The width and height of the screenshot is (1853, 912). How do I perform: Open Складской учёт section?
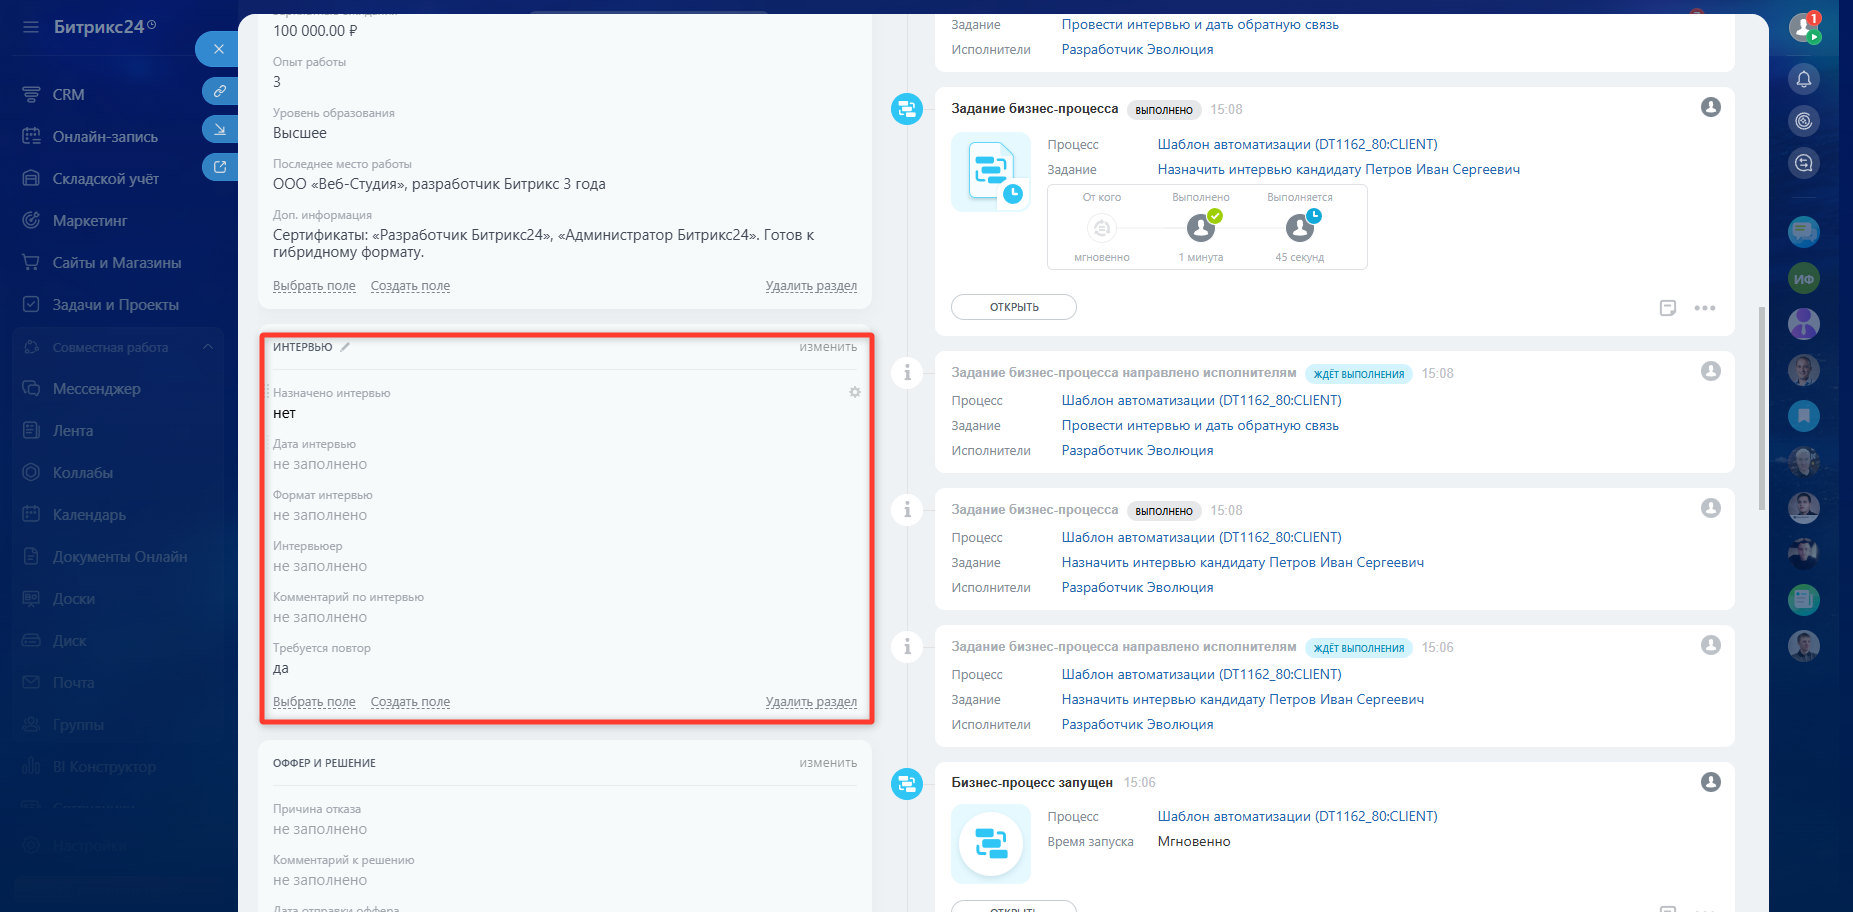pos(105,179)
